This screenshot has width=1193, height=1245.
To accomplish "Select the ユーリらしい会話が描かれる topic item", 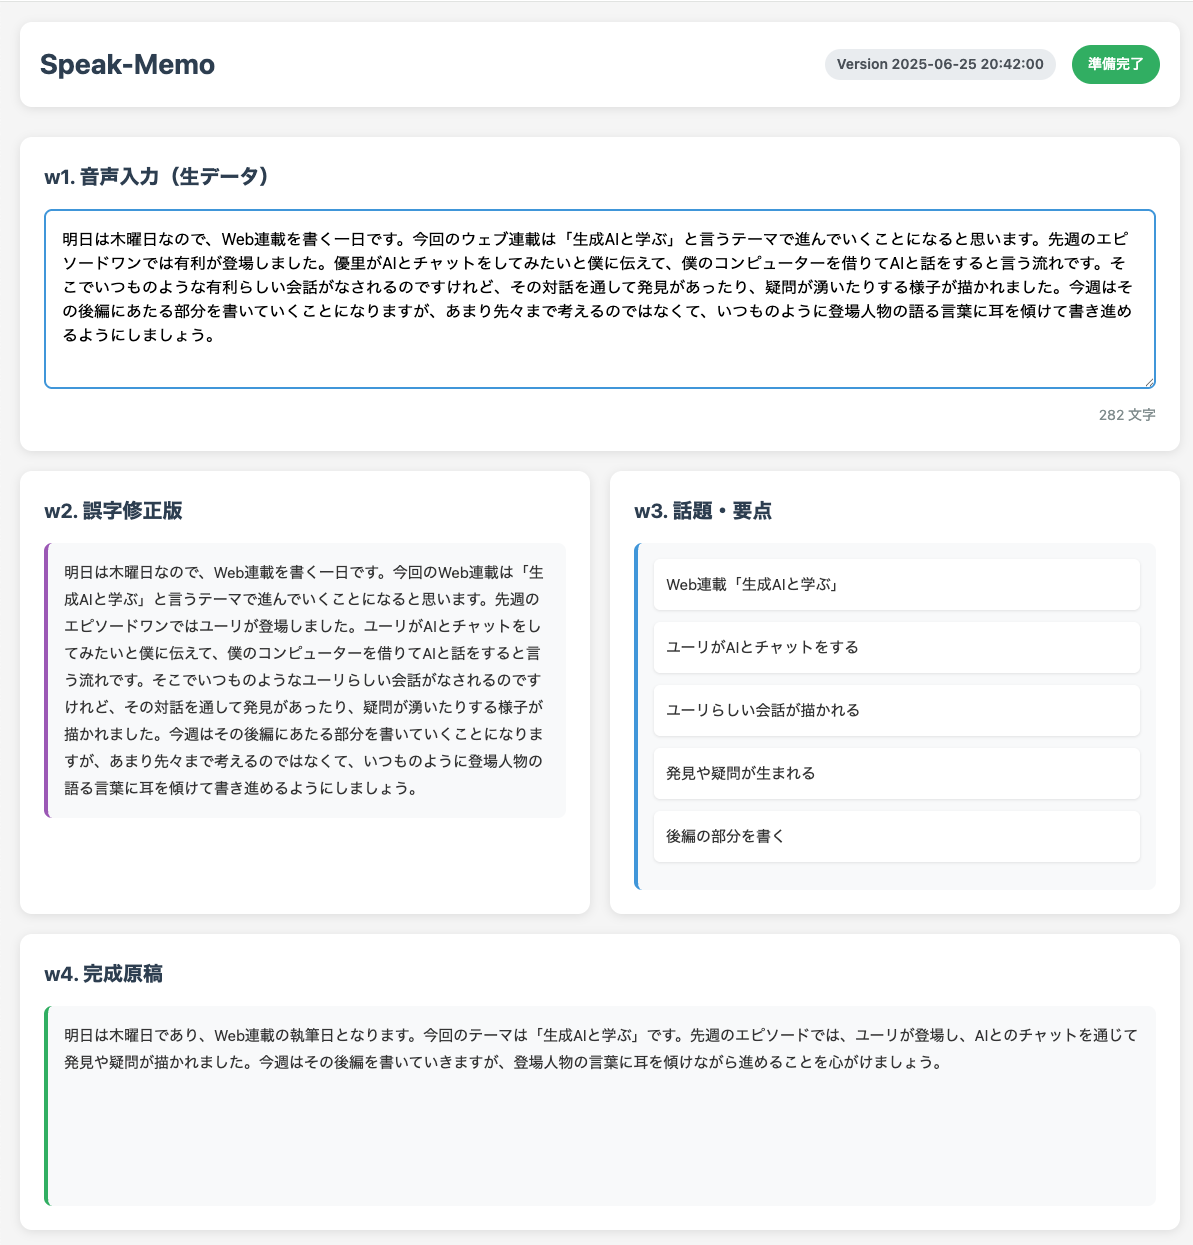I will pos(897,710).
